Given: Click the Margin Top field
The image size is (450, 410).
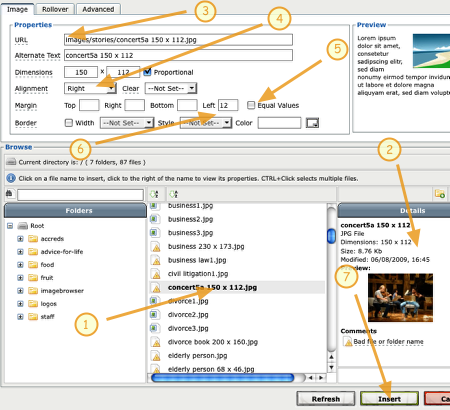Looking at the screenshot, I should (x=89, y=105).
